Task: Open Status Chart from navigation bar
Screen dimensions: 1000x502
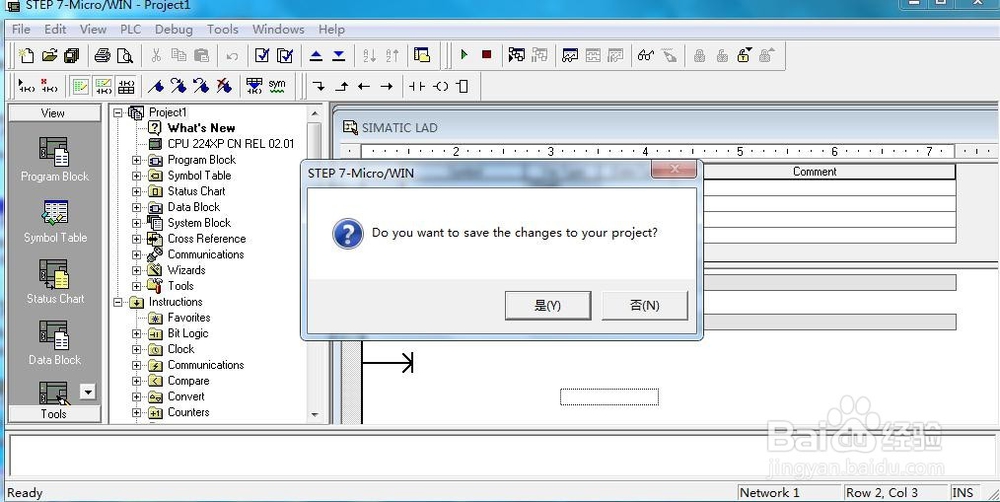Action: pyautogui.click(x=55, y=282)
